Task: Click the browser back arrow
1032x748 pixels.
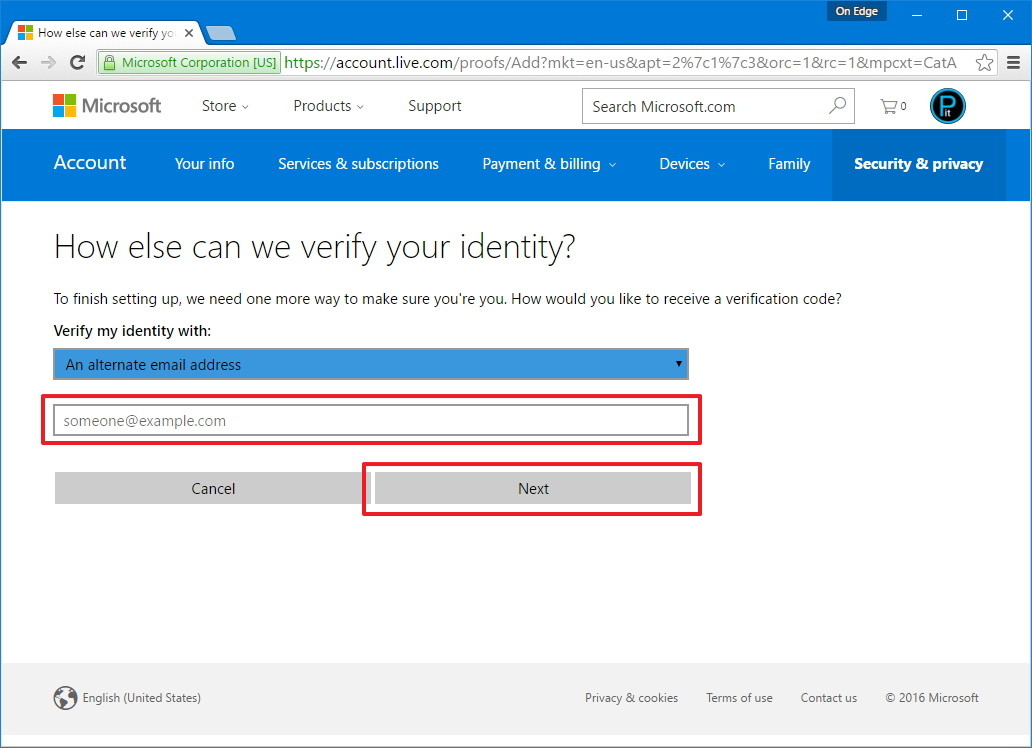Action: 19,63
